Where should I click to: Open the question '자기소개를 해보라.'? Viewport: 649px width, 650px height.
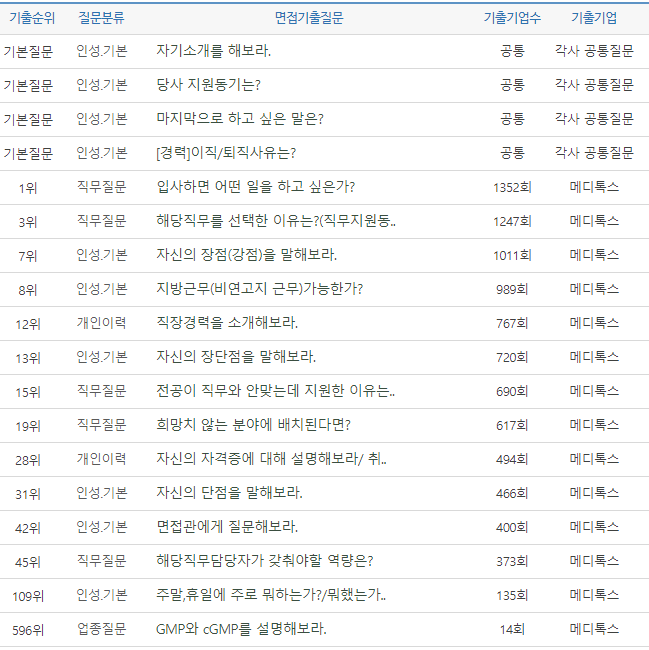click(214, 51)
